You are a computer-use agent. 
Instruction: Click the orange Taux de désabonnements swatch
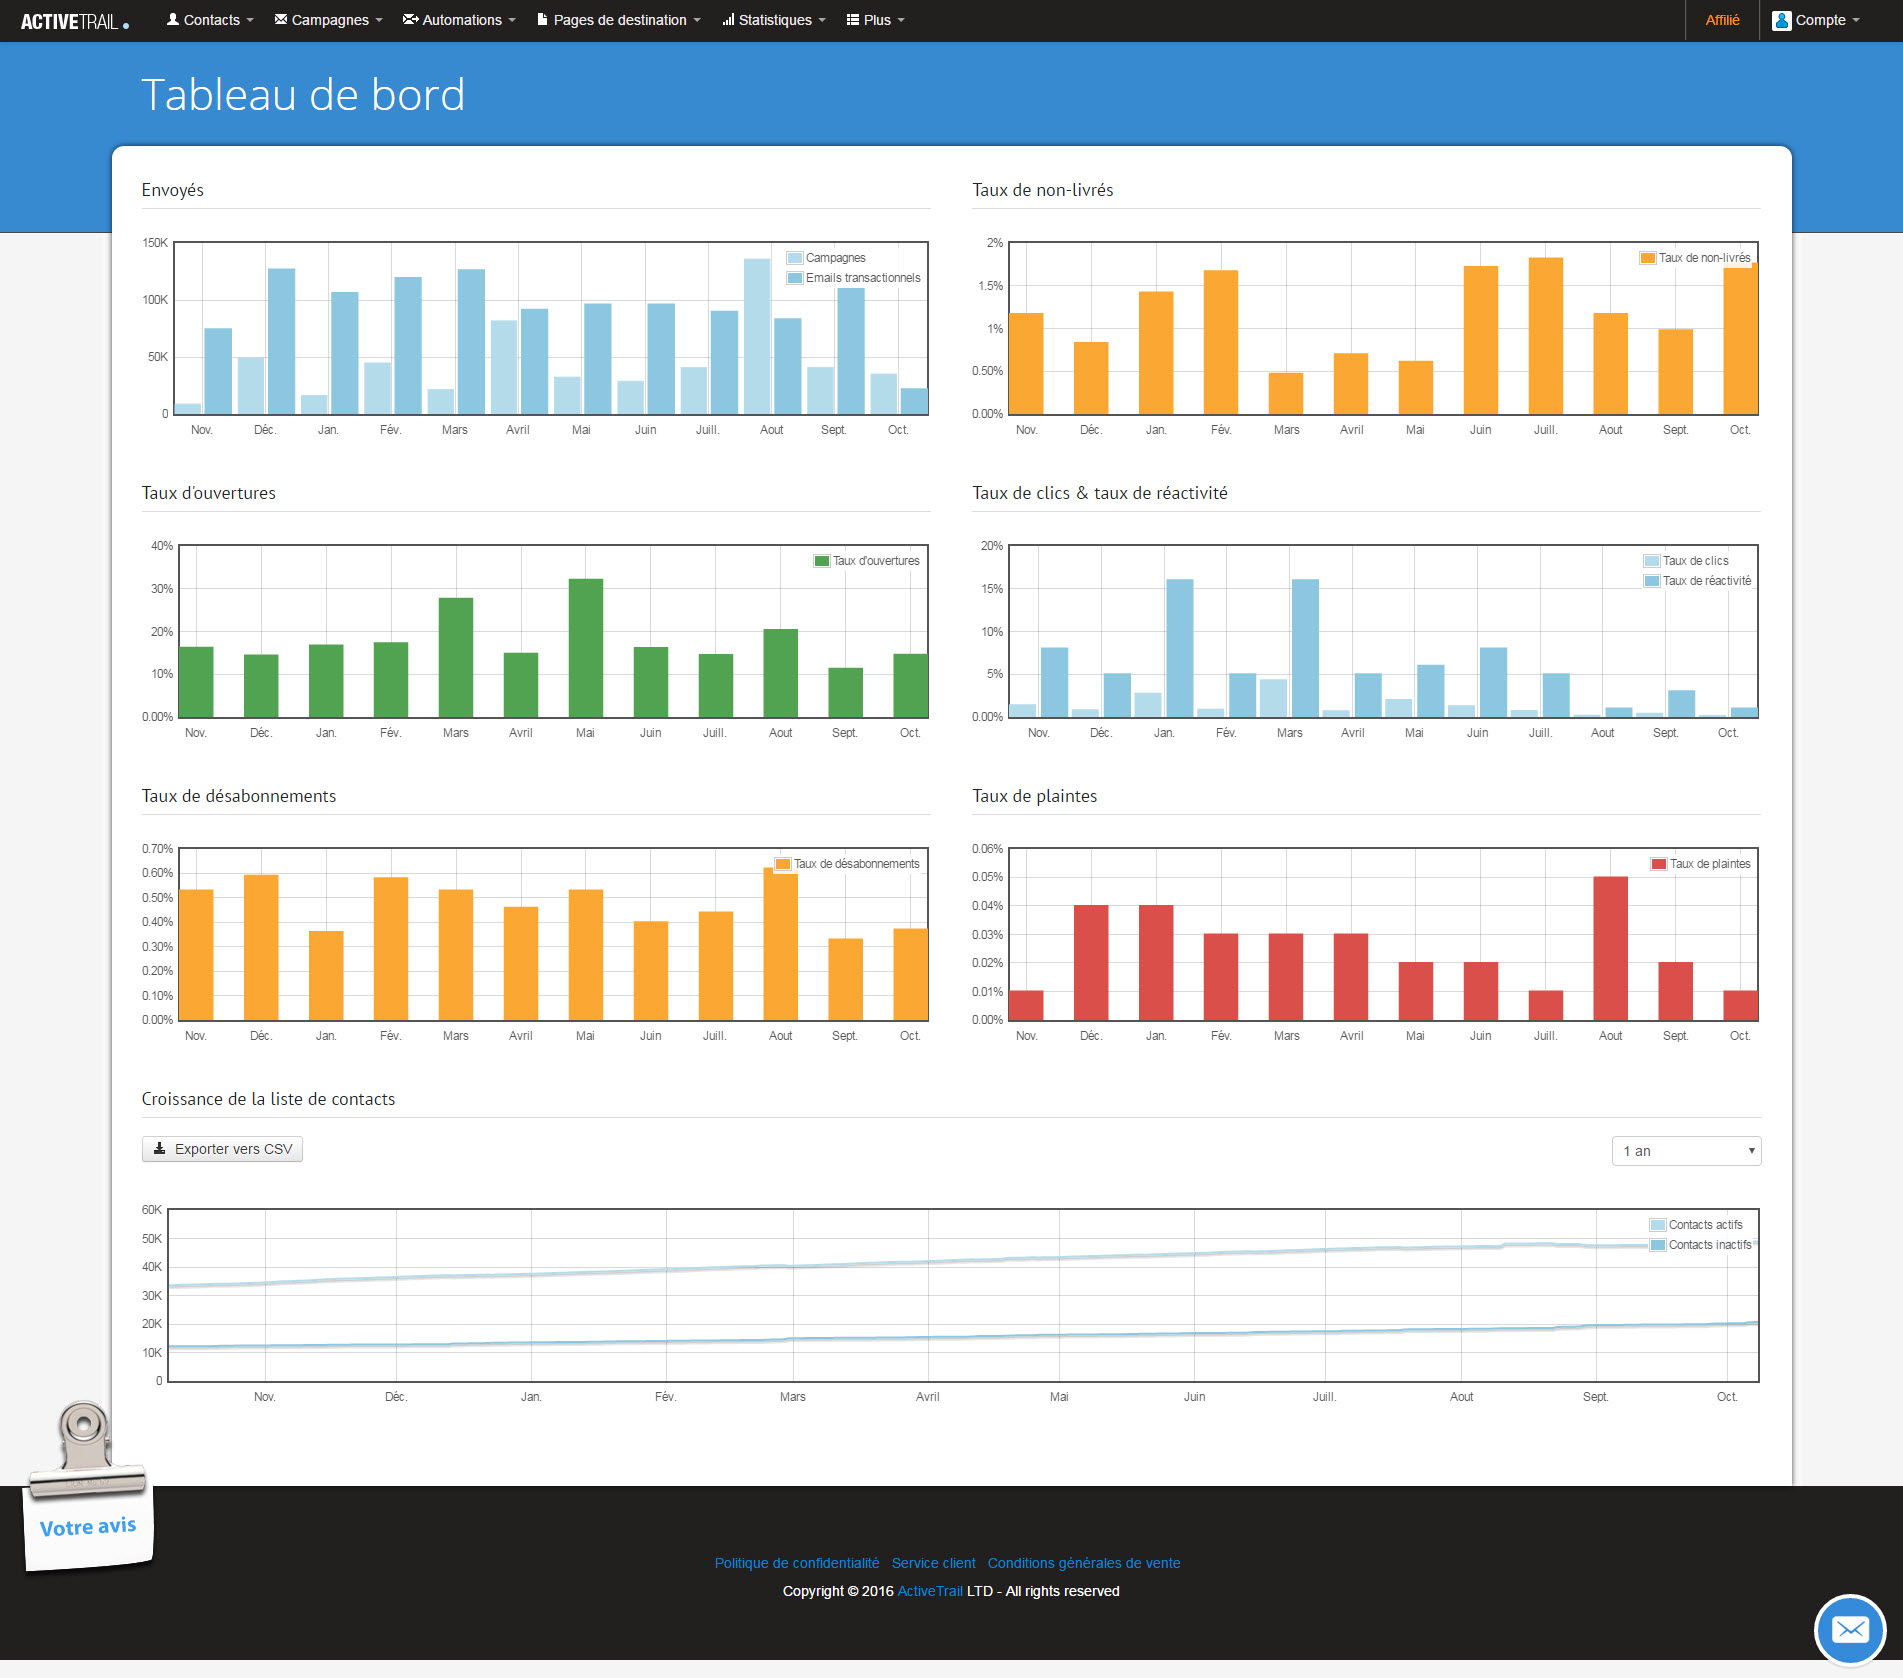(783, 864)
